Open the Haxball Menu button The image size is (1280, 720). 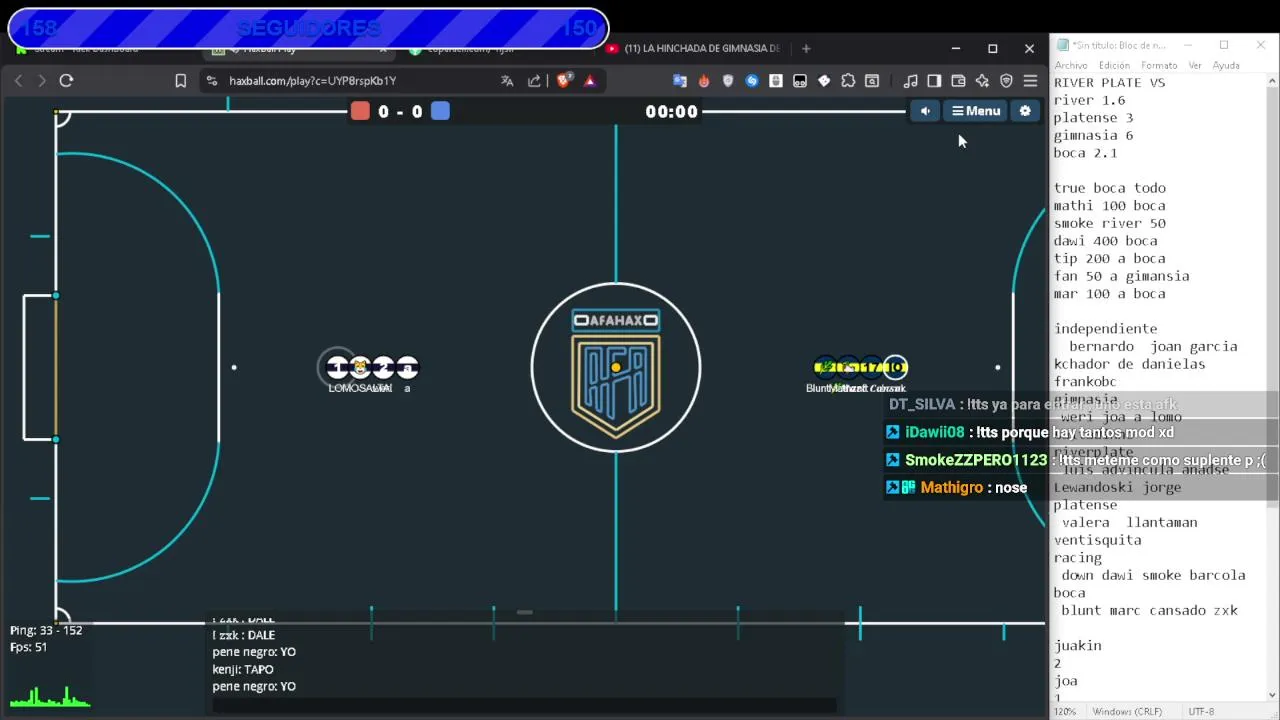(x=975, y=111)
